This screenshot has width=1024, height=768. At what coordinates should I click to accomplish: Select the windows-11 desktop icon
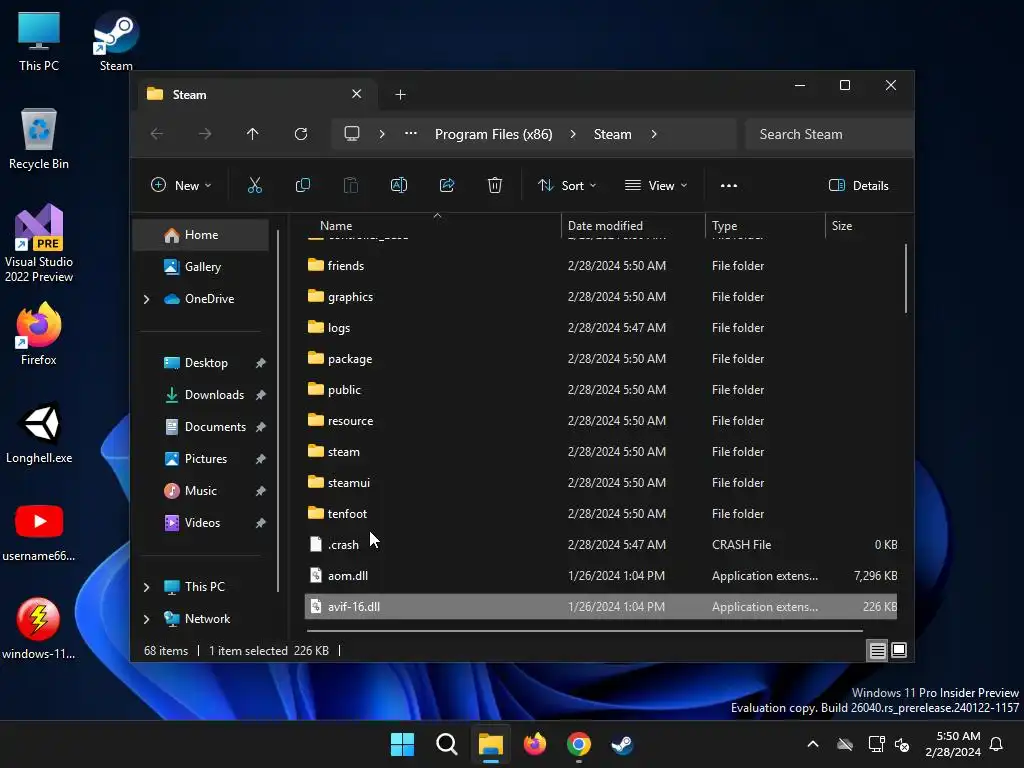point(39,628)
